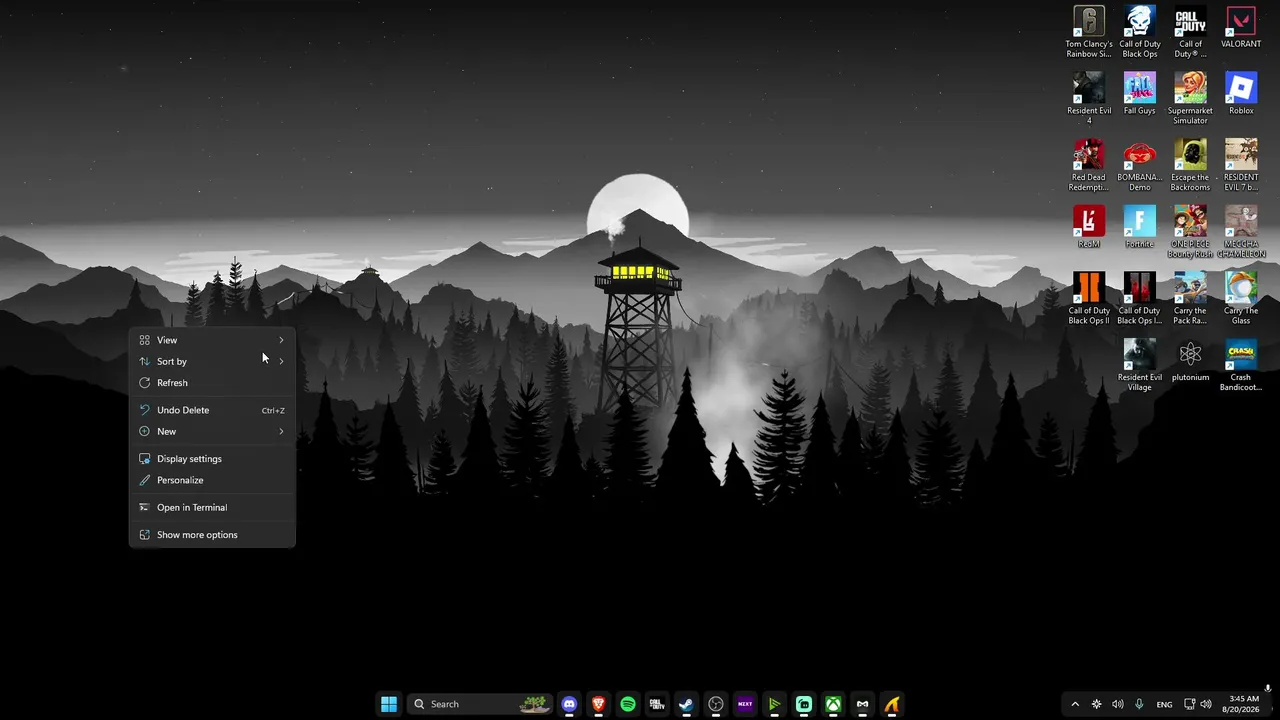
Task: Open the ENG language indicator
Action: click(x=1164, y=704)
